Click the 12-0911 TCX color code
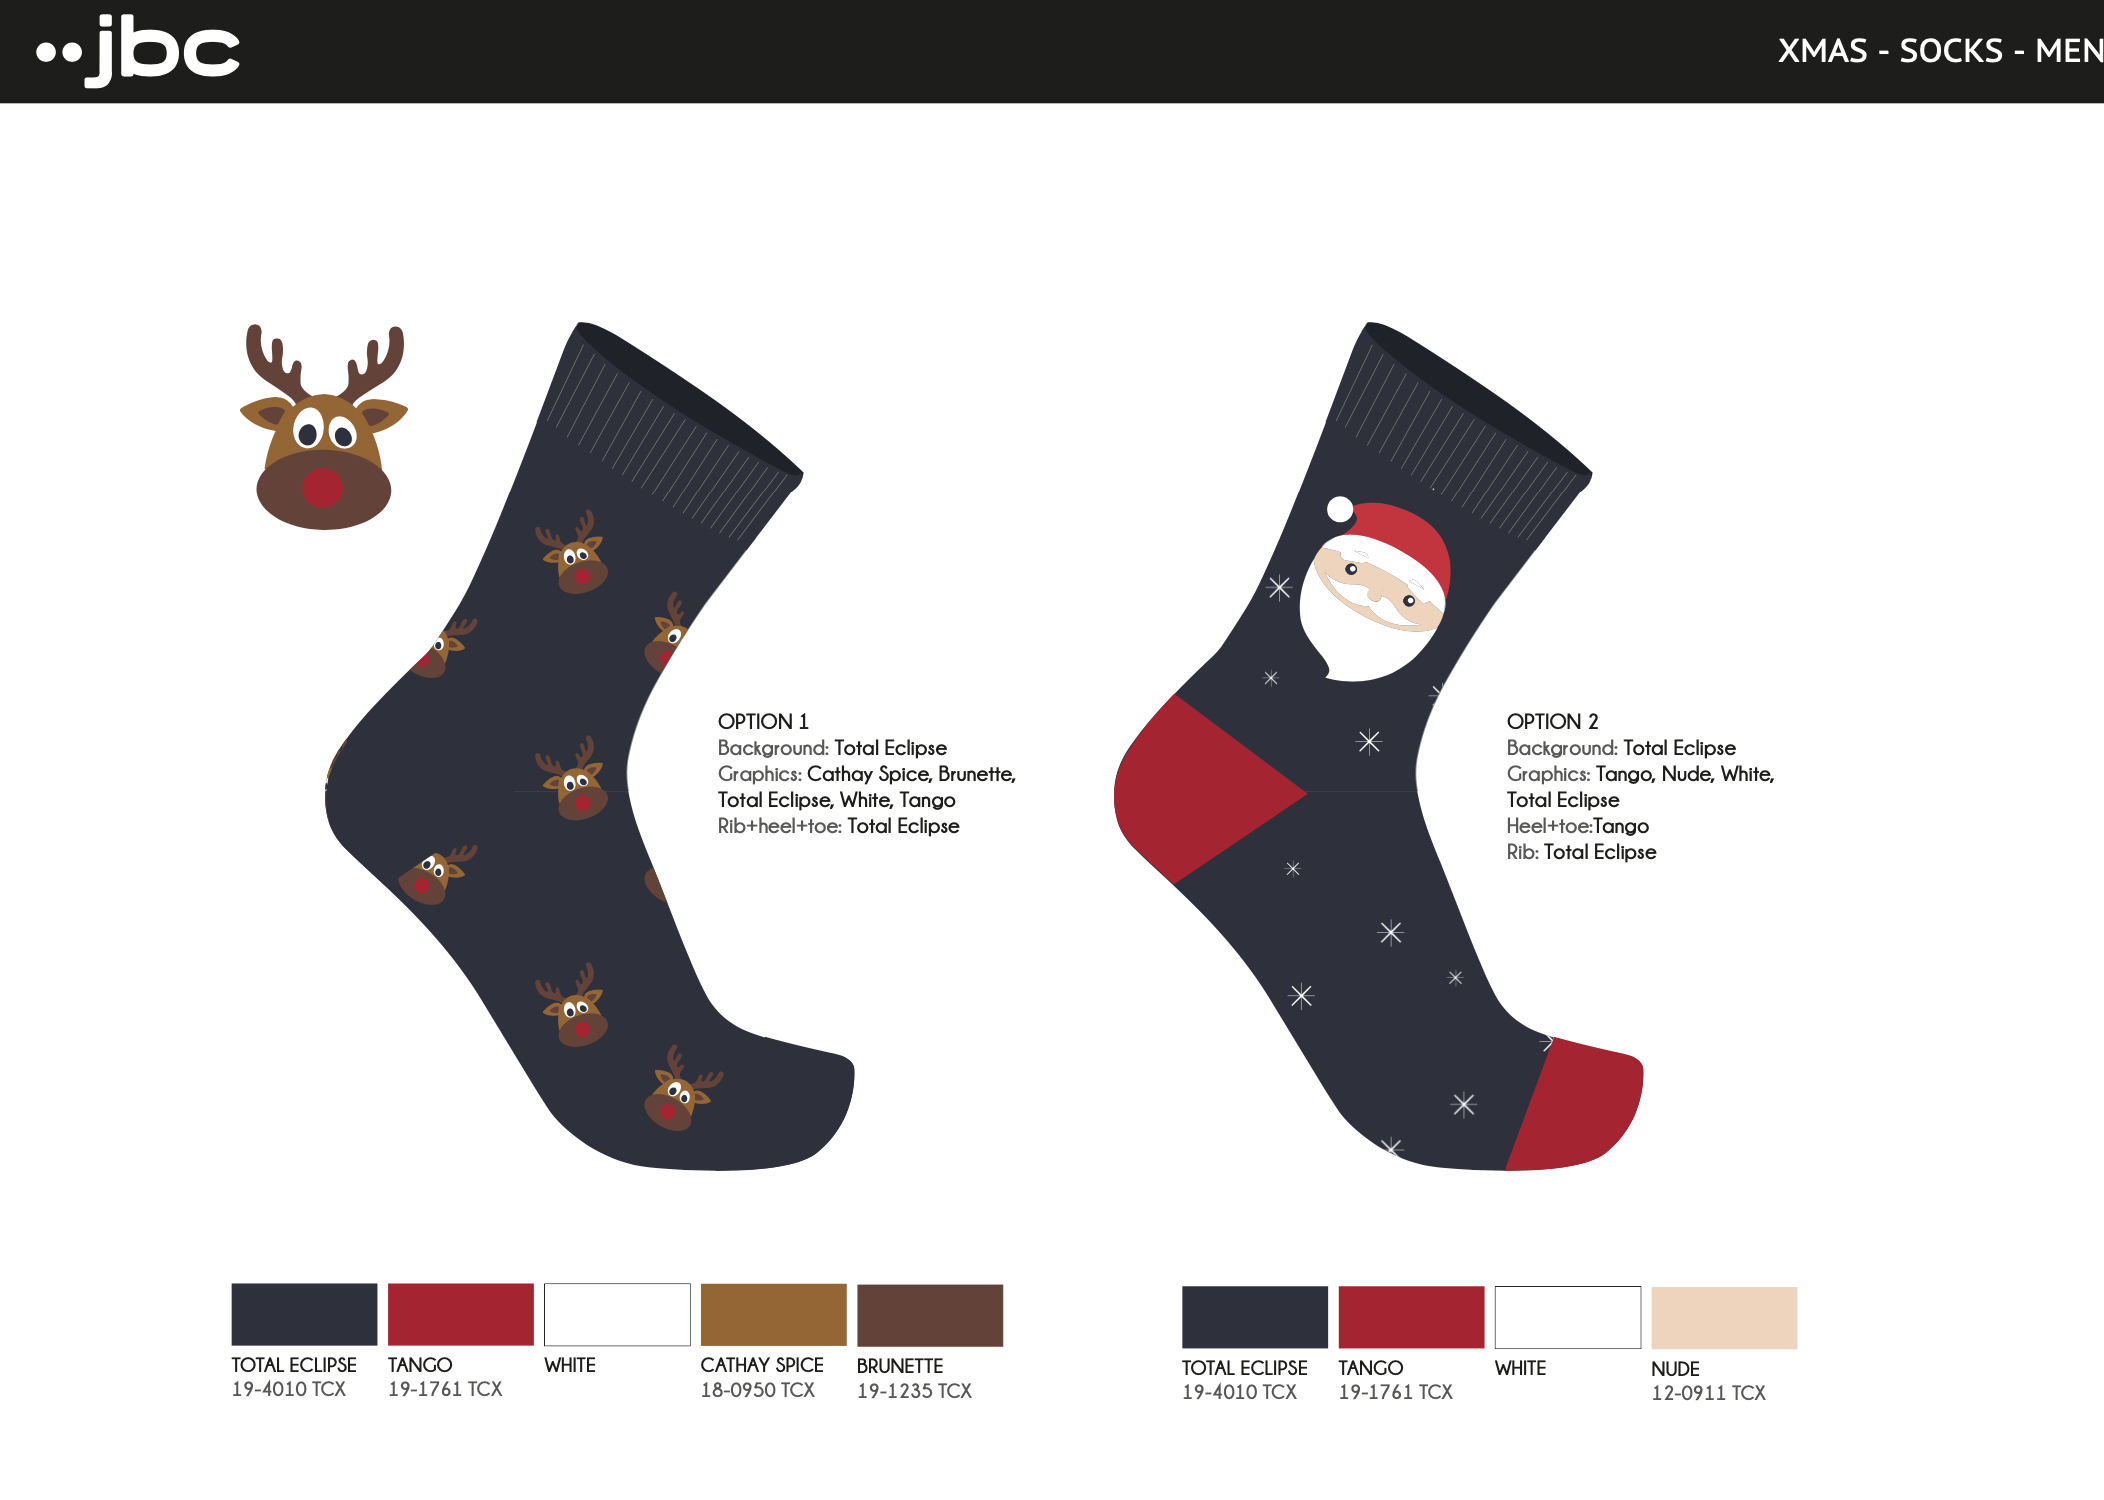 click(x=1708, y=1393)
